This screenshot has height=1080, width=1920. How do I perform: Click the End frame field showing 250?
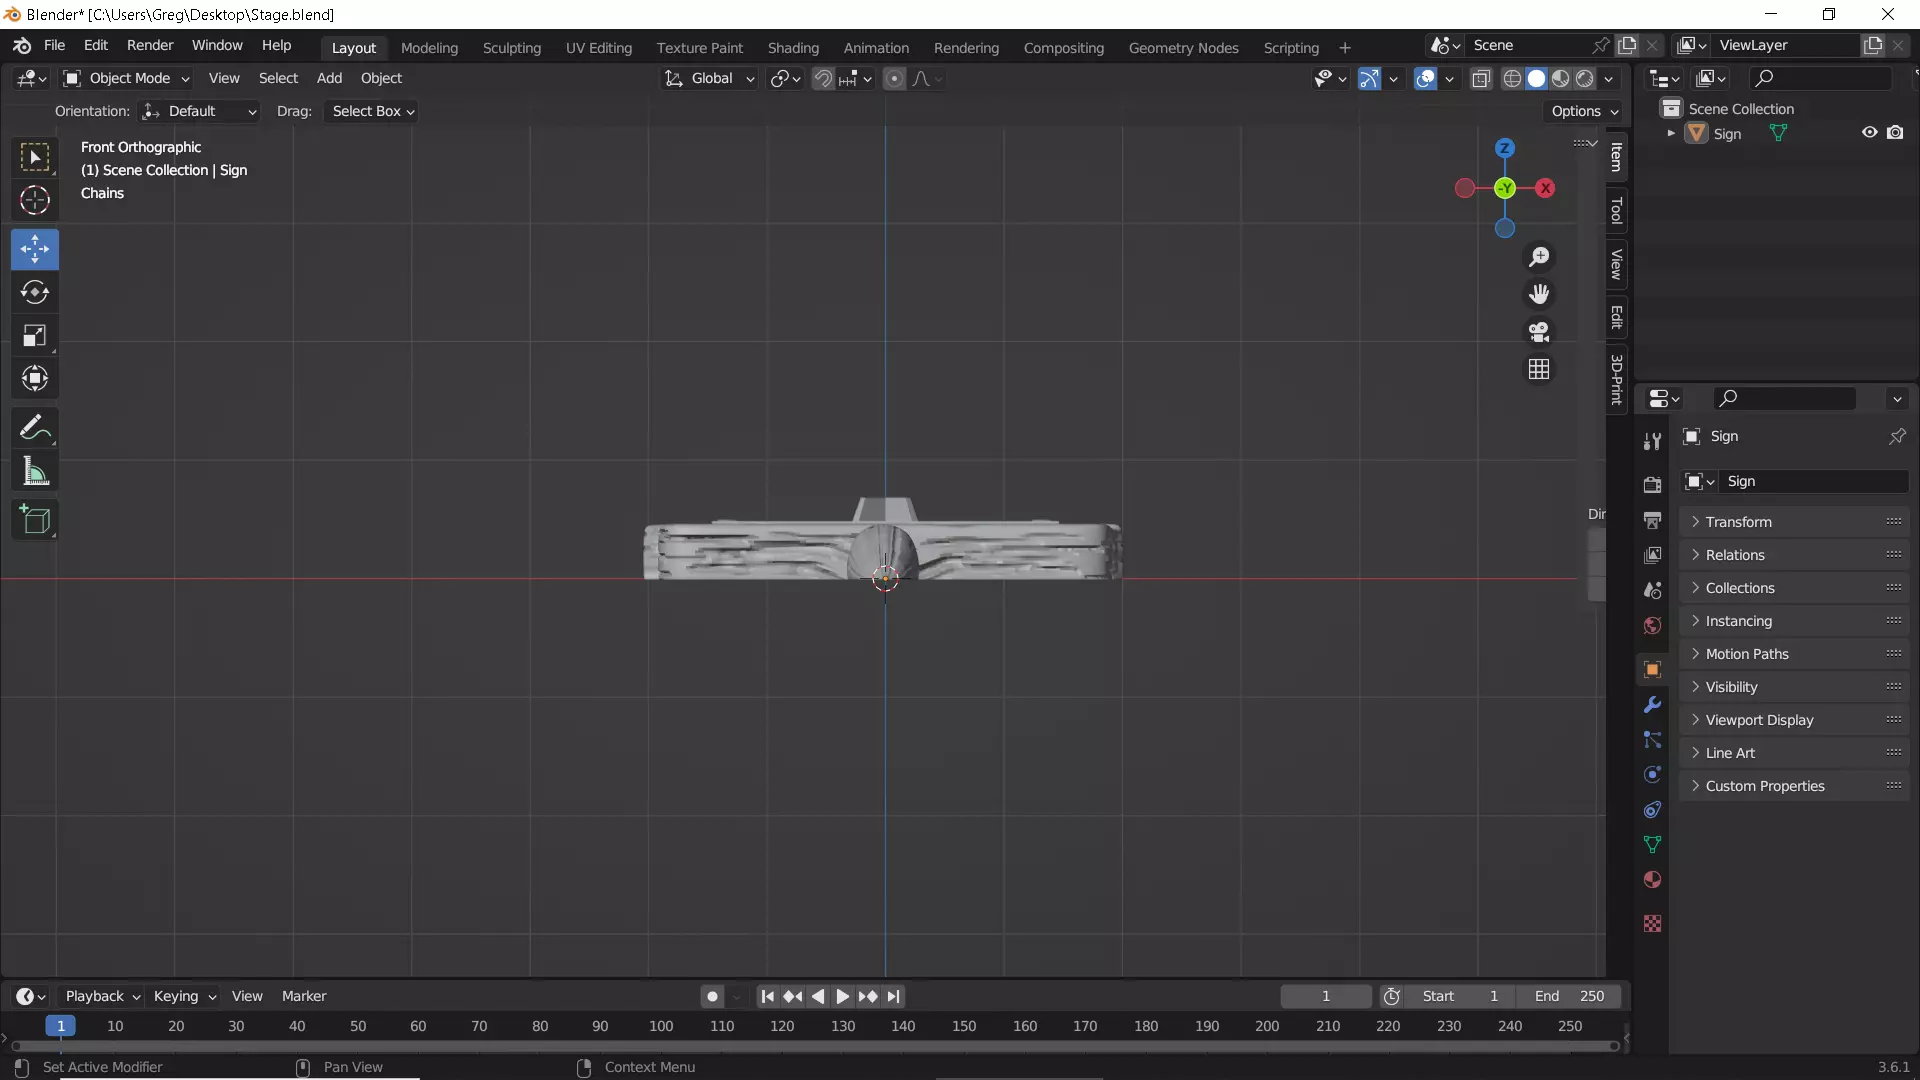(x=1569, y=996)
